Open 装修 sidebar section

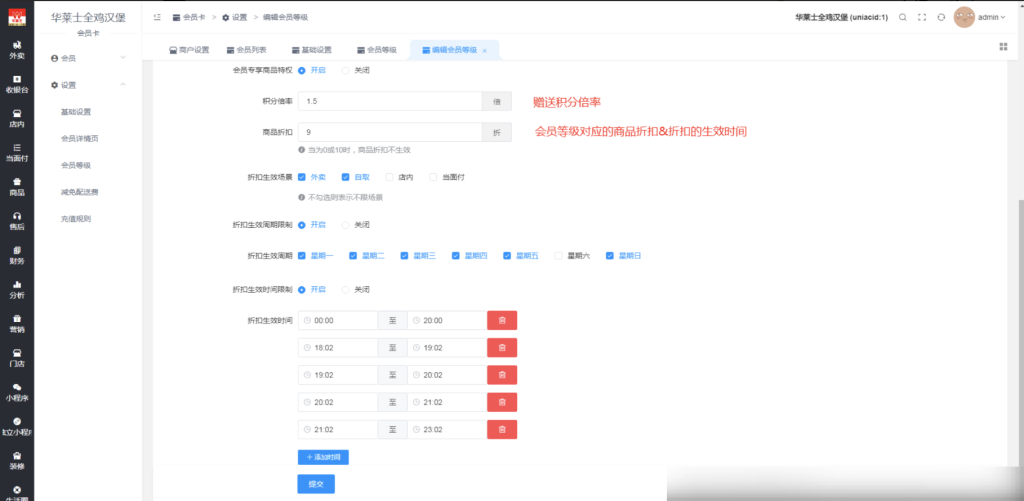pos(17,461)
